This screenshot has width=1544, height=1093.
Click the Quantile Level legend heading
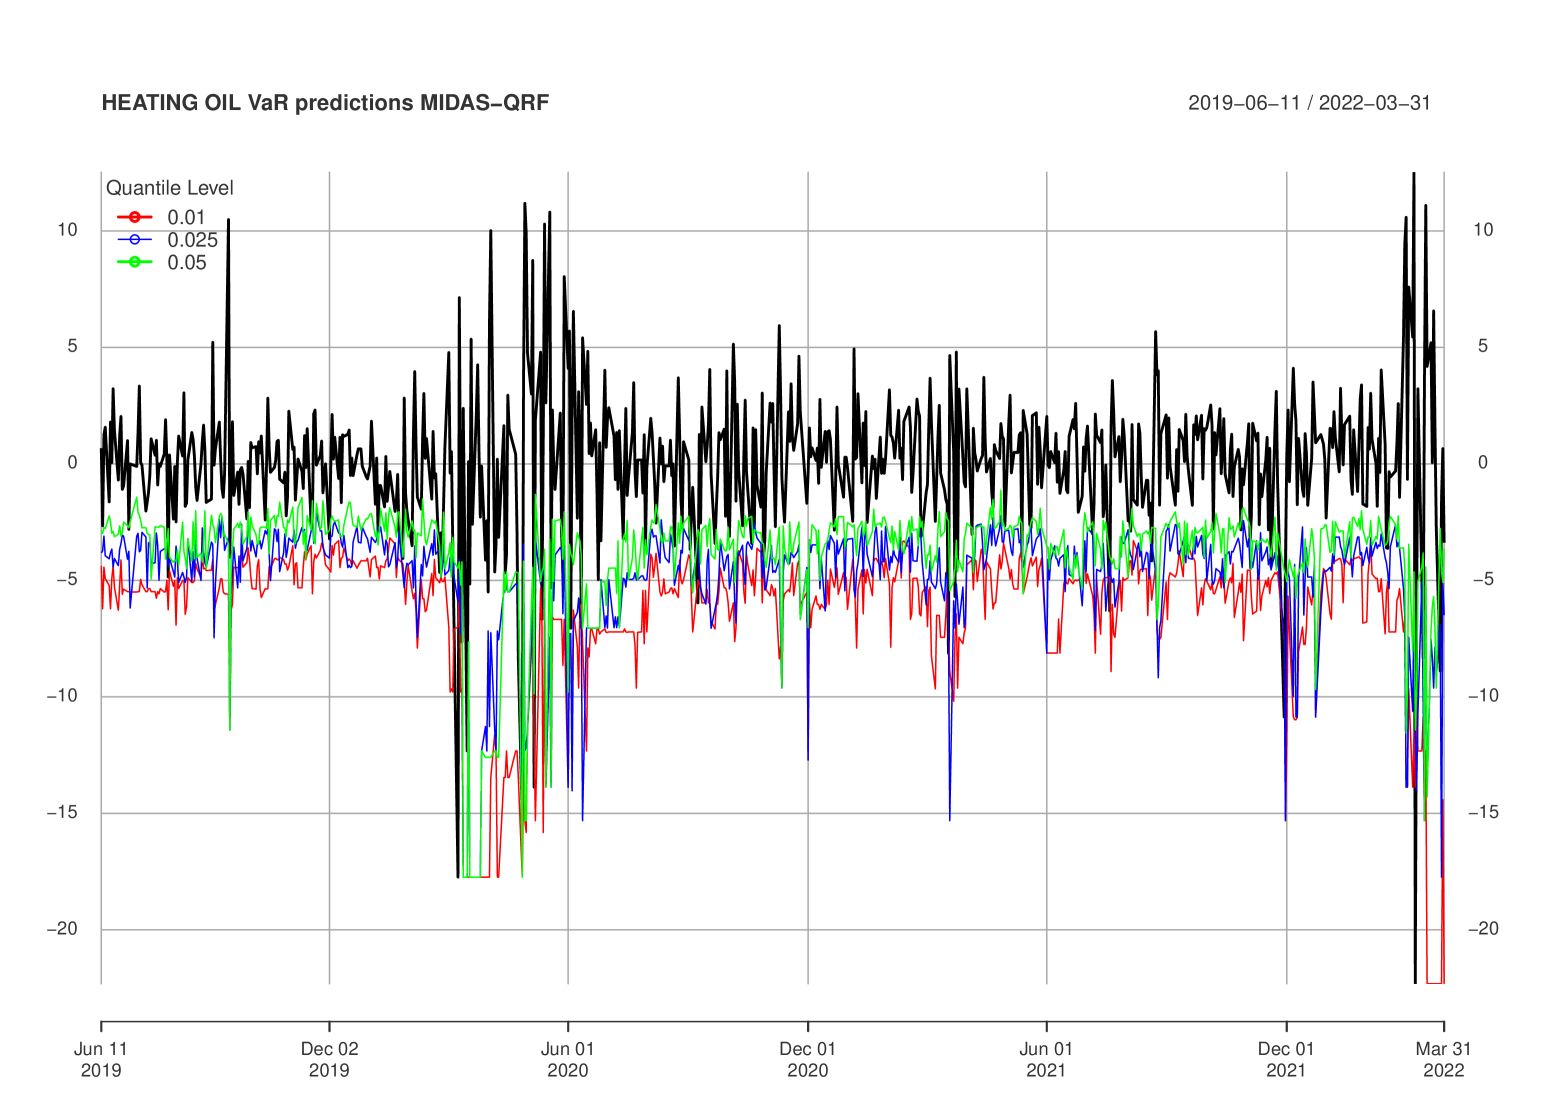click(170, 188)
